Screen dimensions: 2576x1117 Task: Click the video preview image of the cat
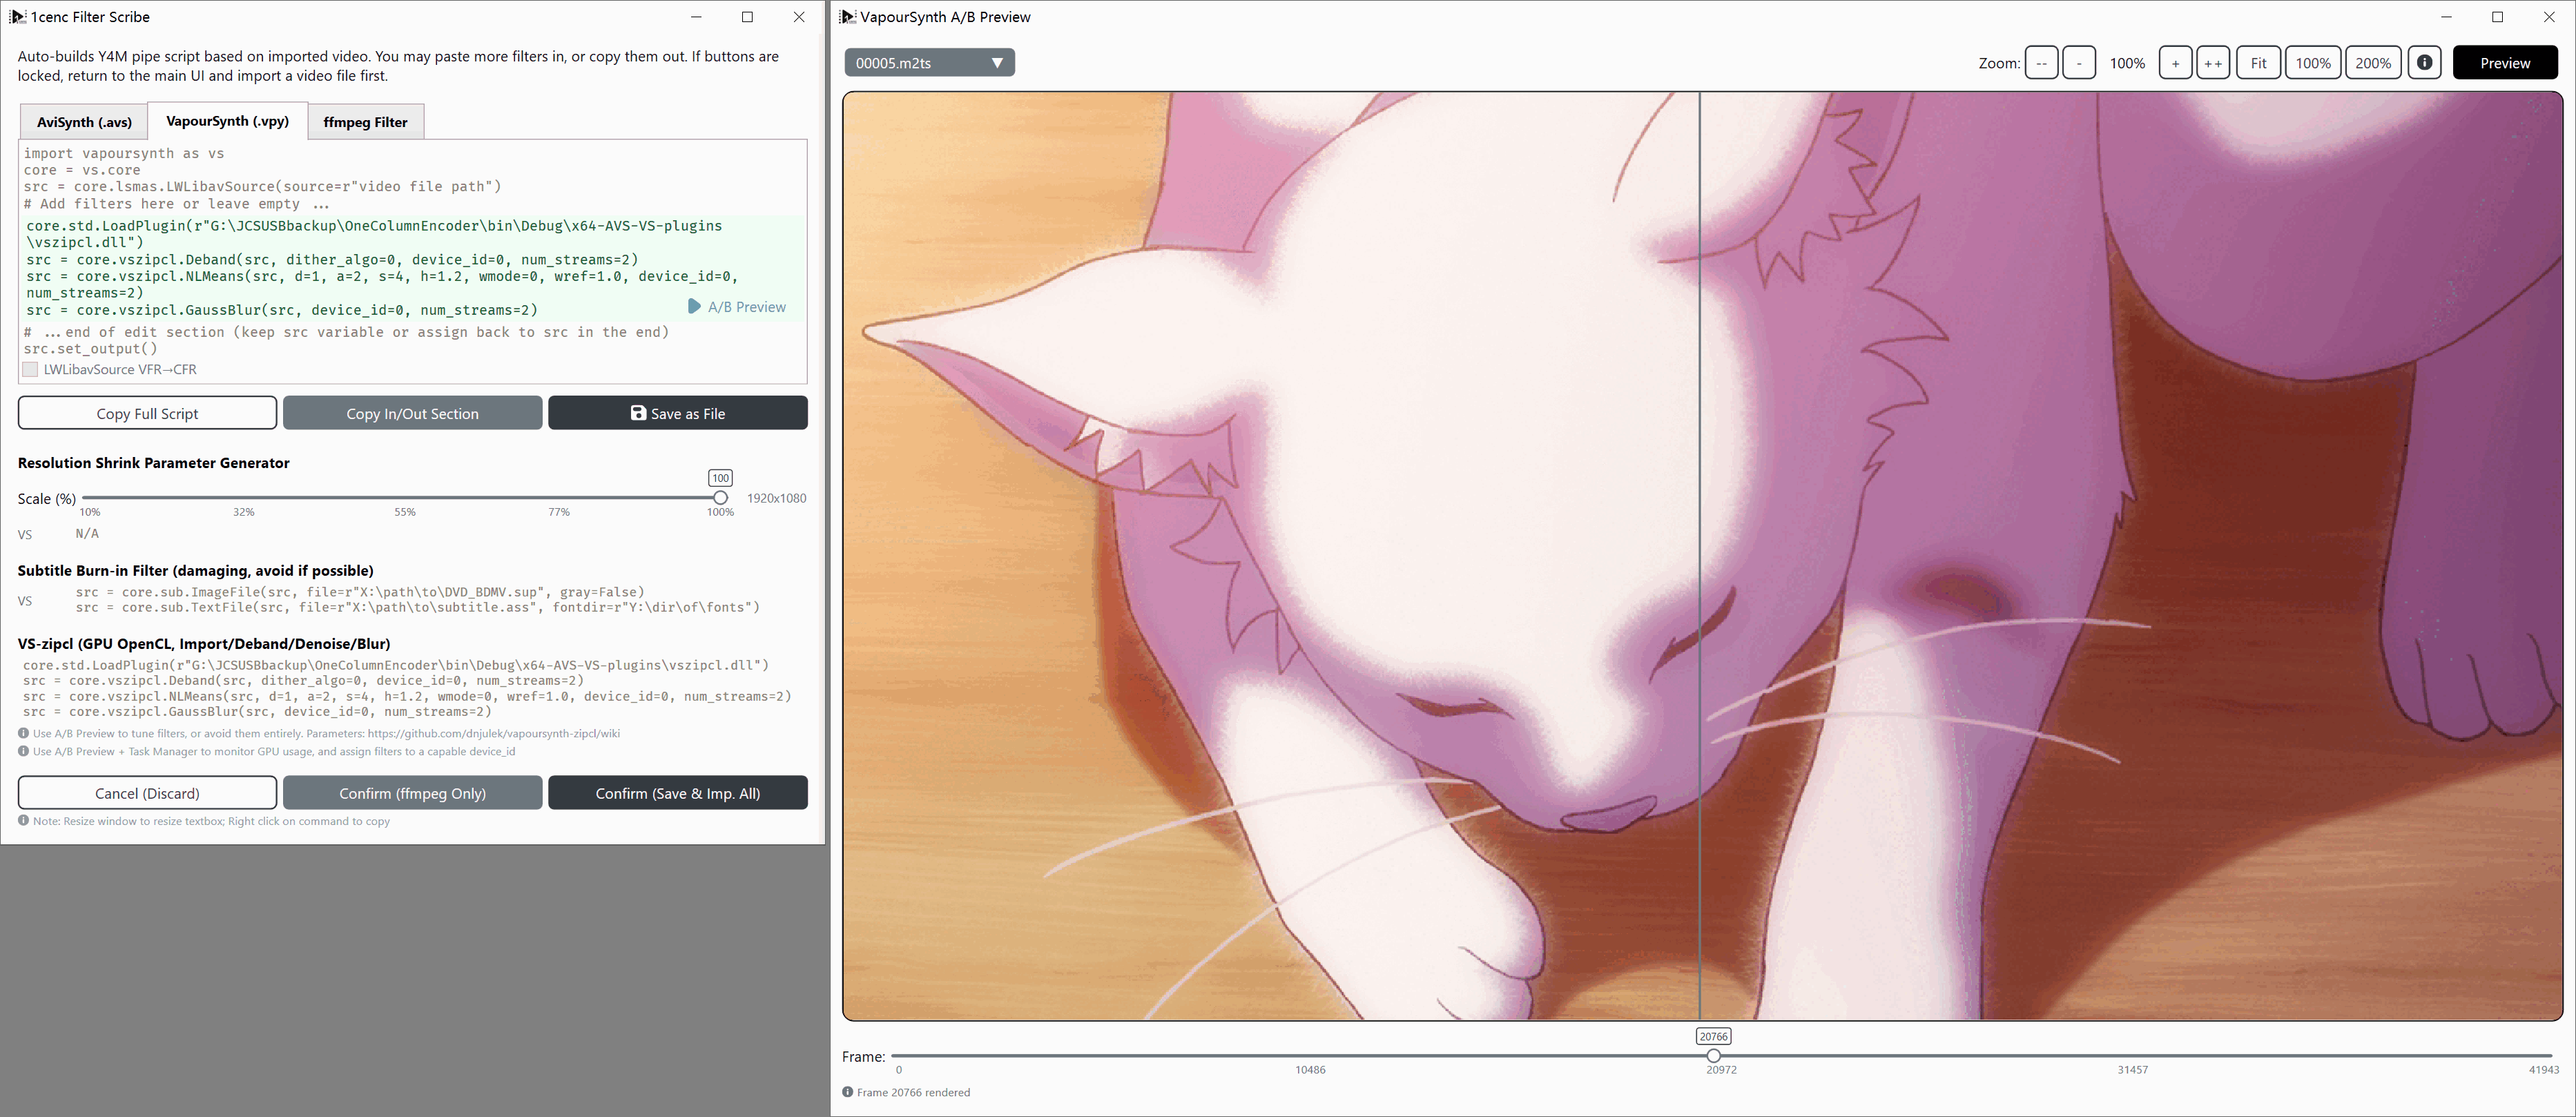pos(1702,556)
